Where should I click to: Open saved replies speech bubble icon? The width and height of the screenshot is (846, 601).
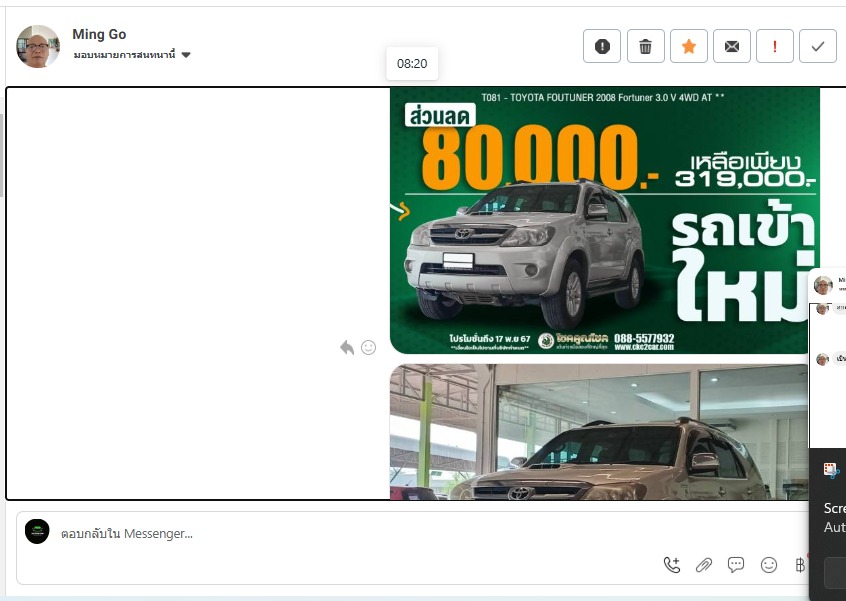(x=736, y=565)
